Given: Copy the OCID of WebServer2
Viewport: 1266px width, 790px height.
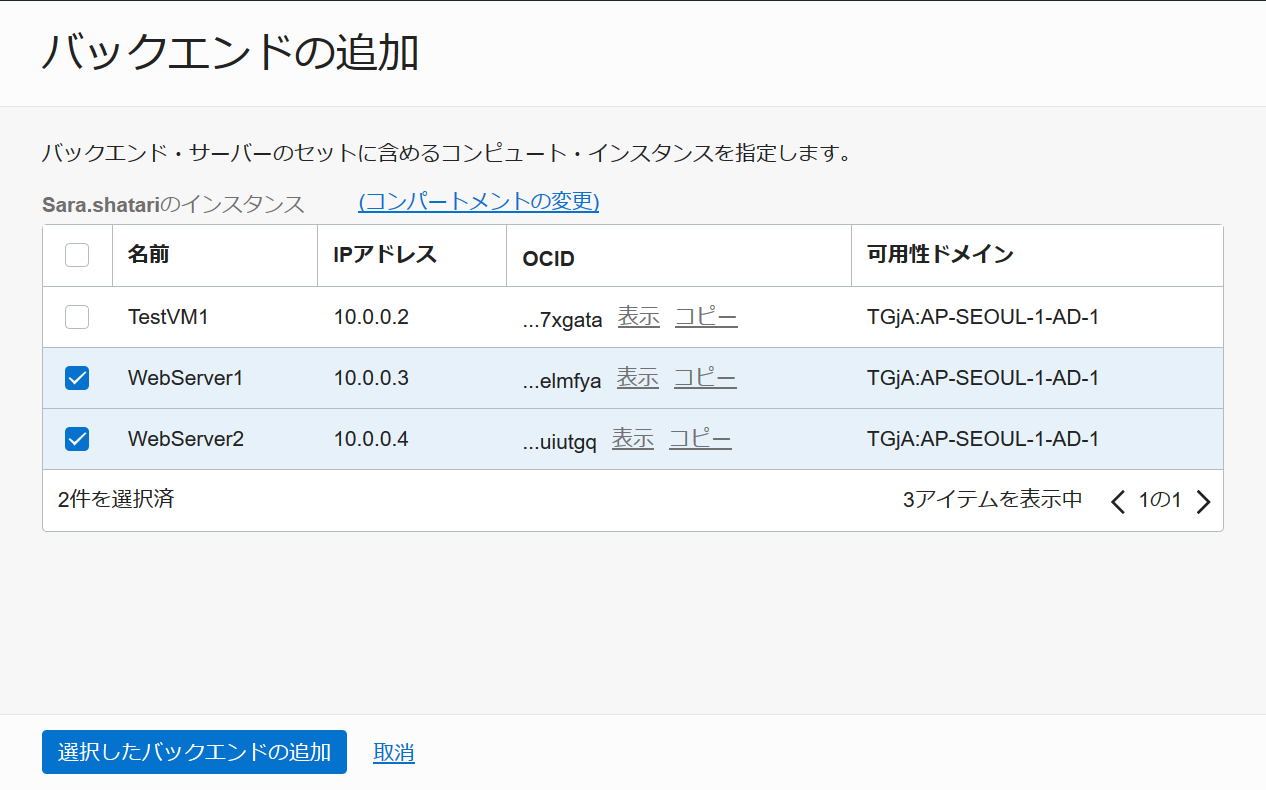Looking at the screenshot, I should coord(699,438).
